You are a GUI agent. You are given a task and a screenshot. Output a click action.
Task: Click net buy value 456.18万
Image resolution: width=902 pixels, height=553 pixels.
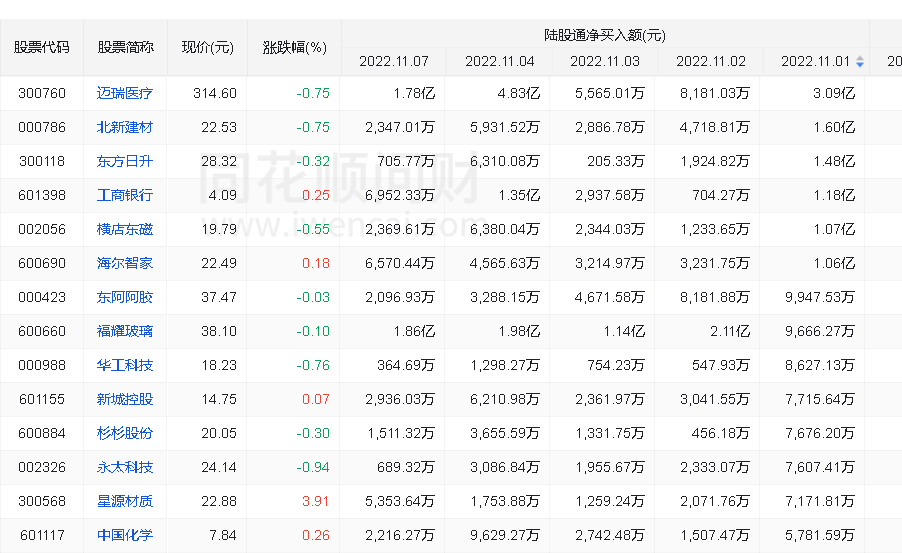point(721,433)
